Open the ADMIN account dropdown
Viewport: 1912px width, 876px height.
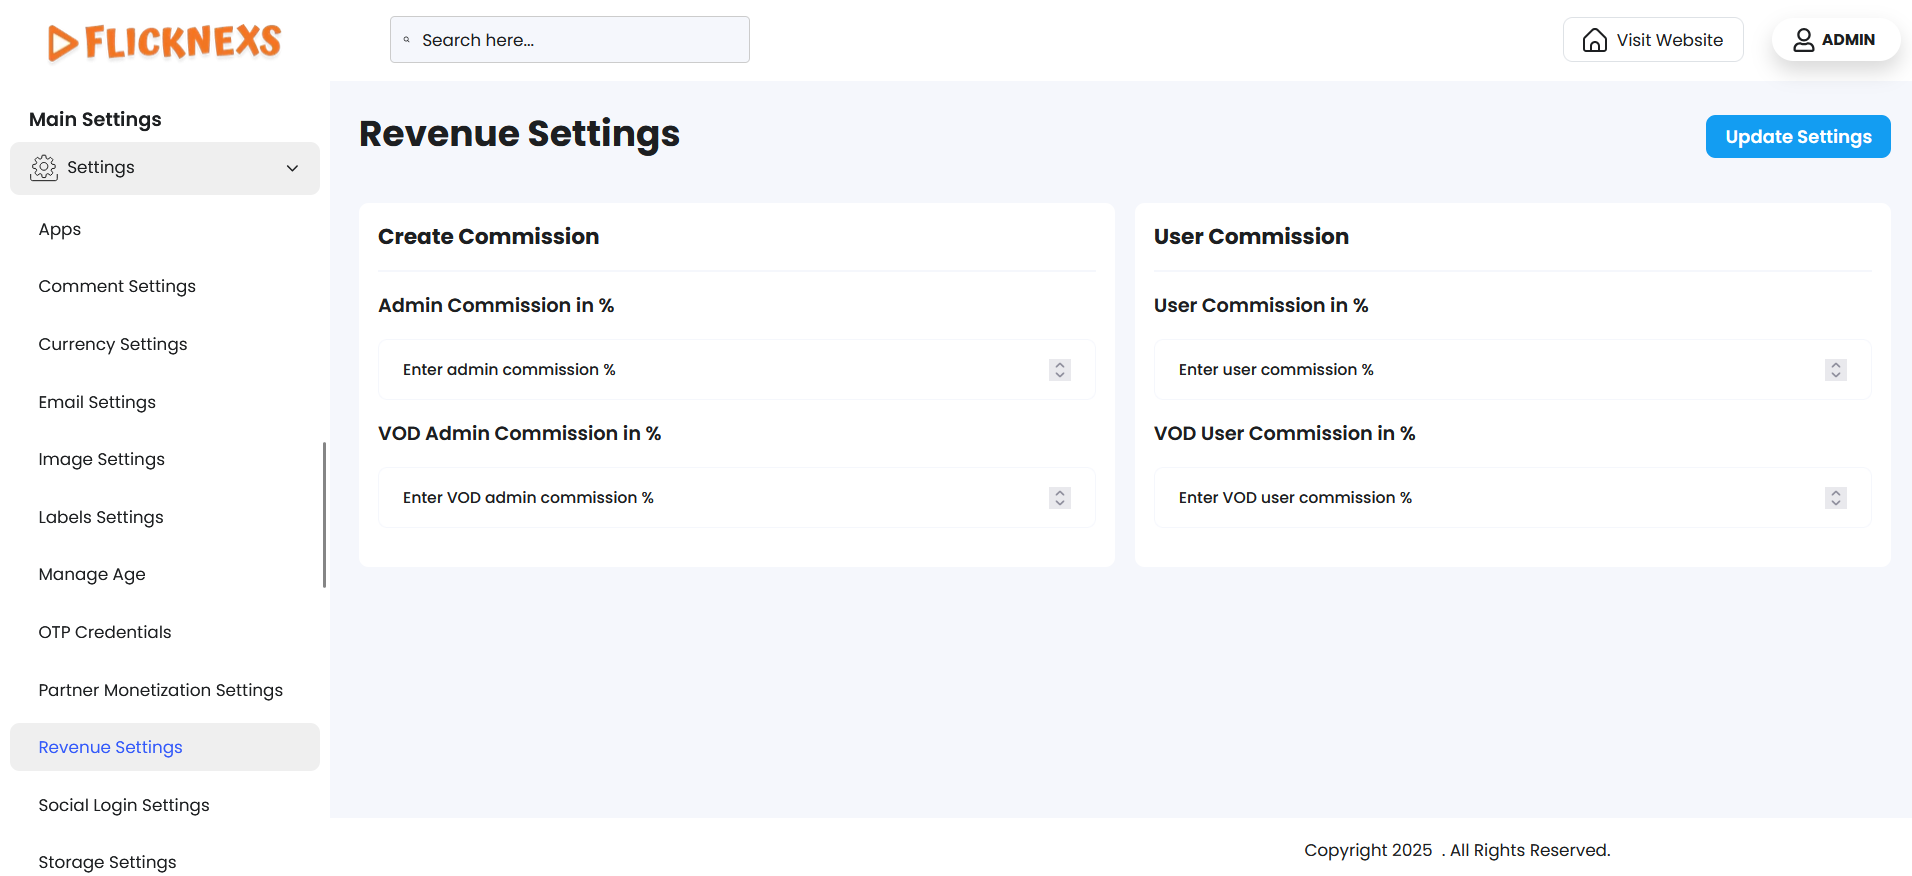(x=1835, y=40)
